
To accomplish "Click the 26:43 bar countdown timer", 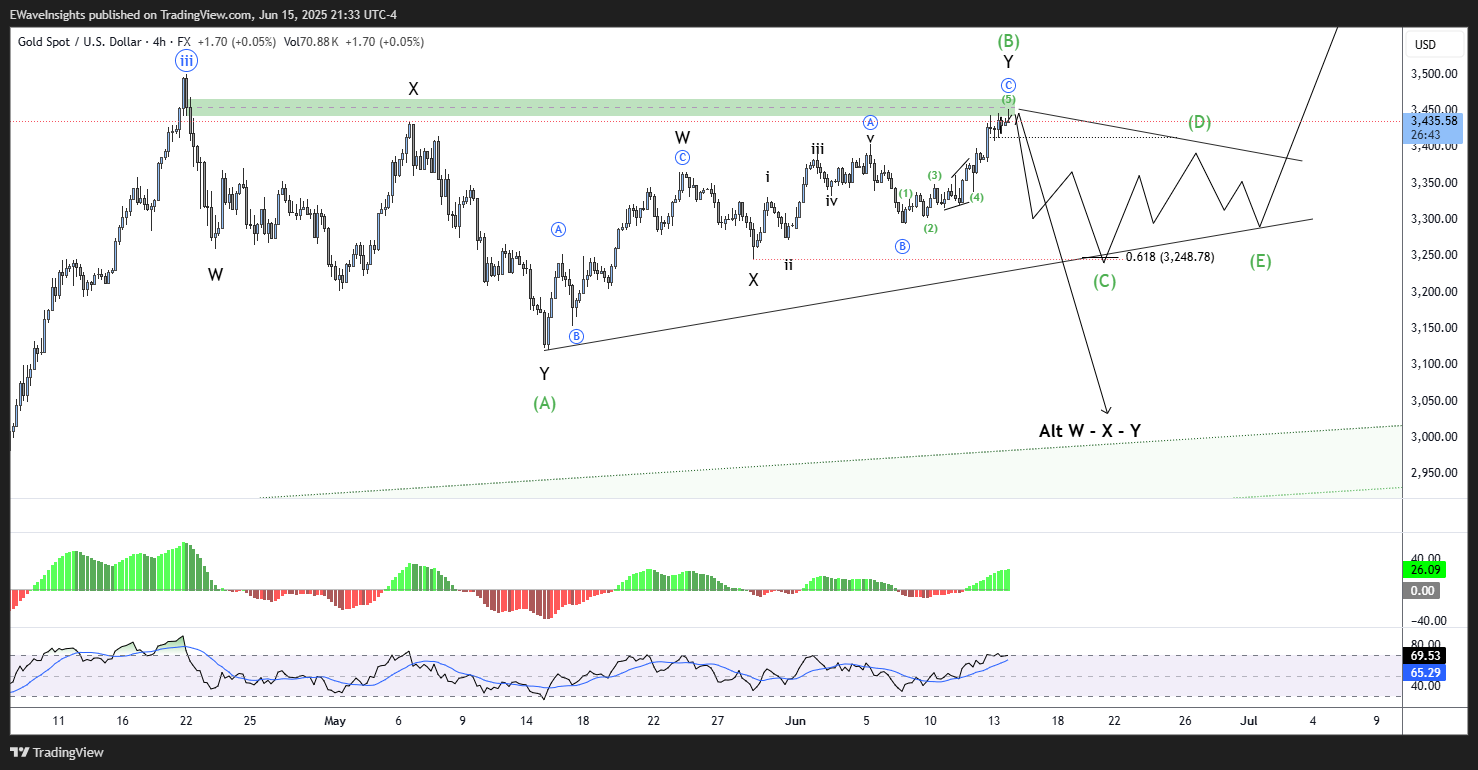I will pyautogui.click(x=1425, y=134).
